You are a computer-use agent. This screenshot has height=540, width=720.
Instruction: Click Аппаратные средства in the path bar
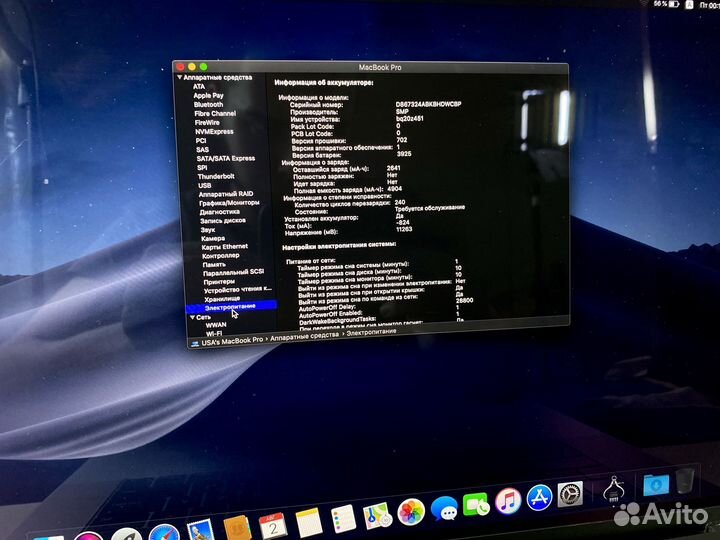(304, 336)
